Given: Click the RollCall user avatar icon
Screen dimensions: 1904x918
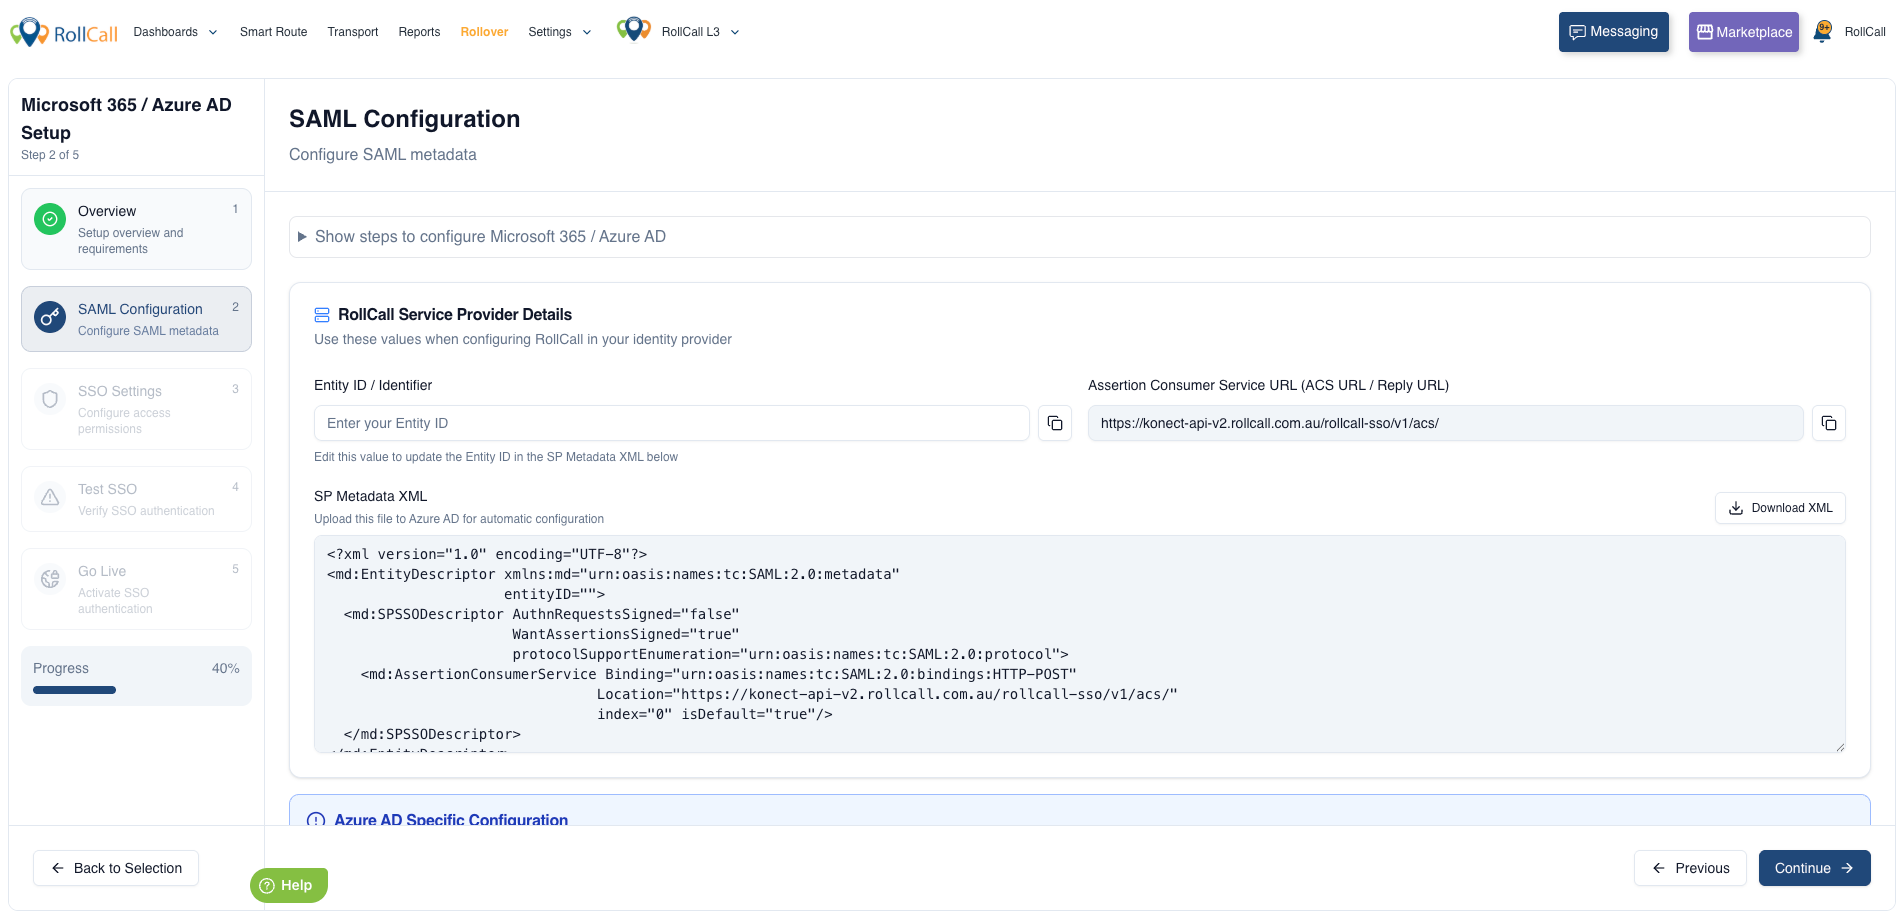Looking at the screenshot, I should (x=1823, y=32).
